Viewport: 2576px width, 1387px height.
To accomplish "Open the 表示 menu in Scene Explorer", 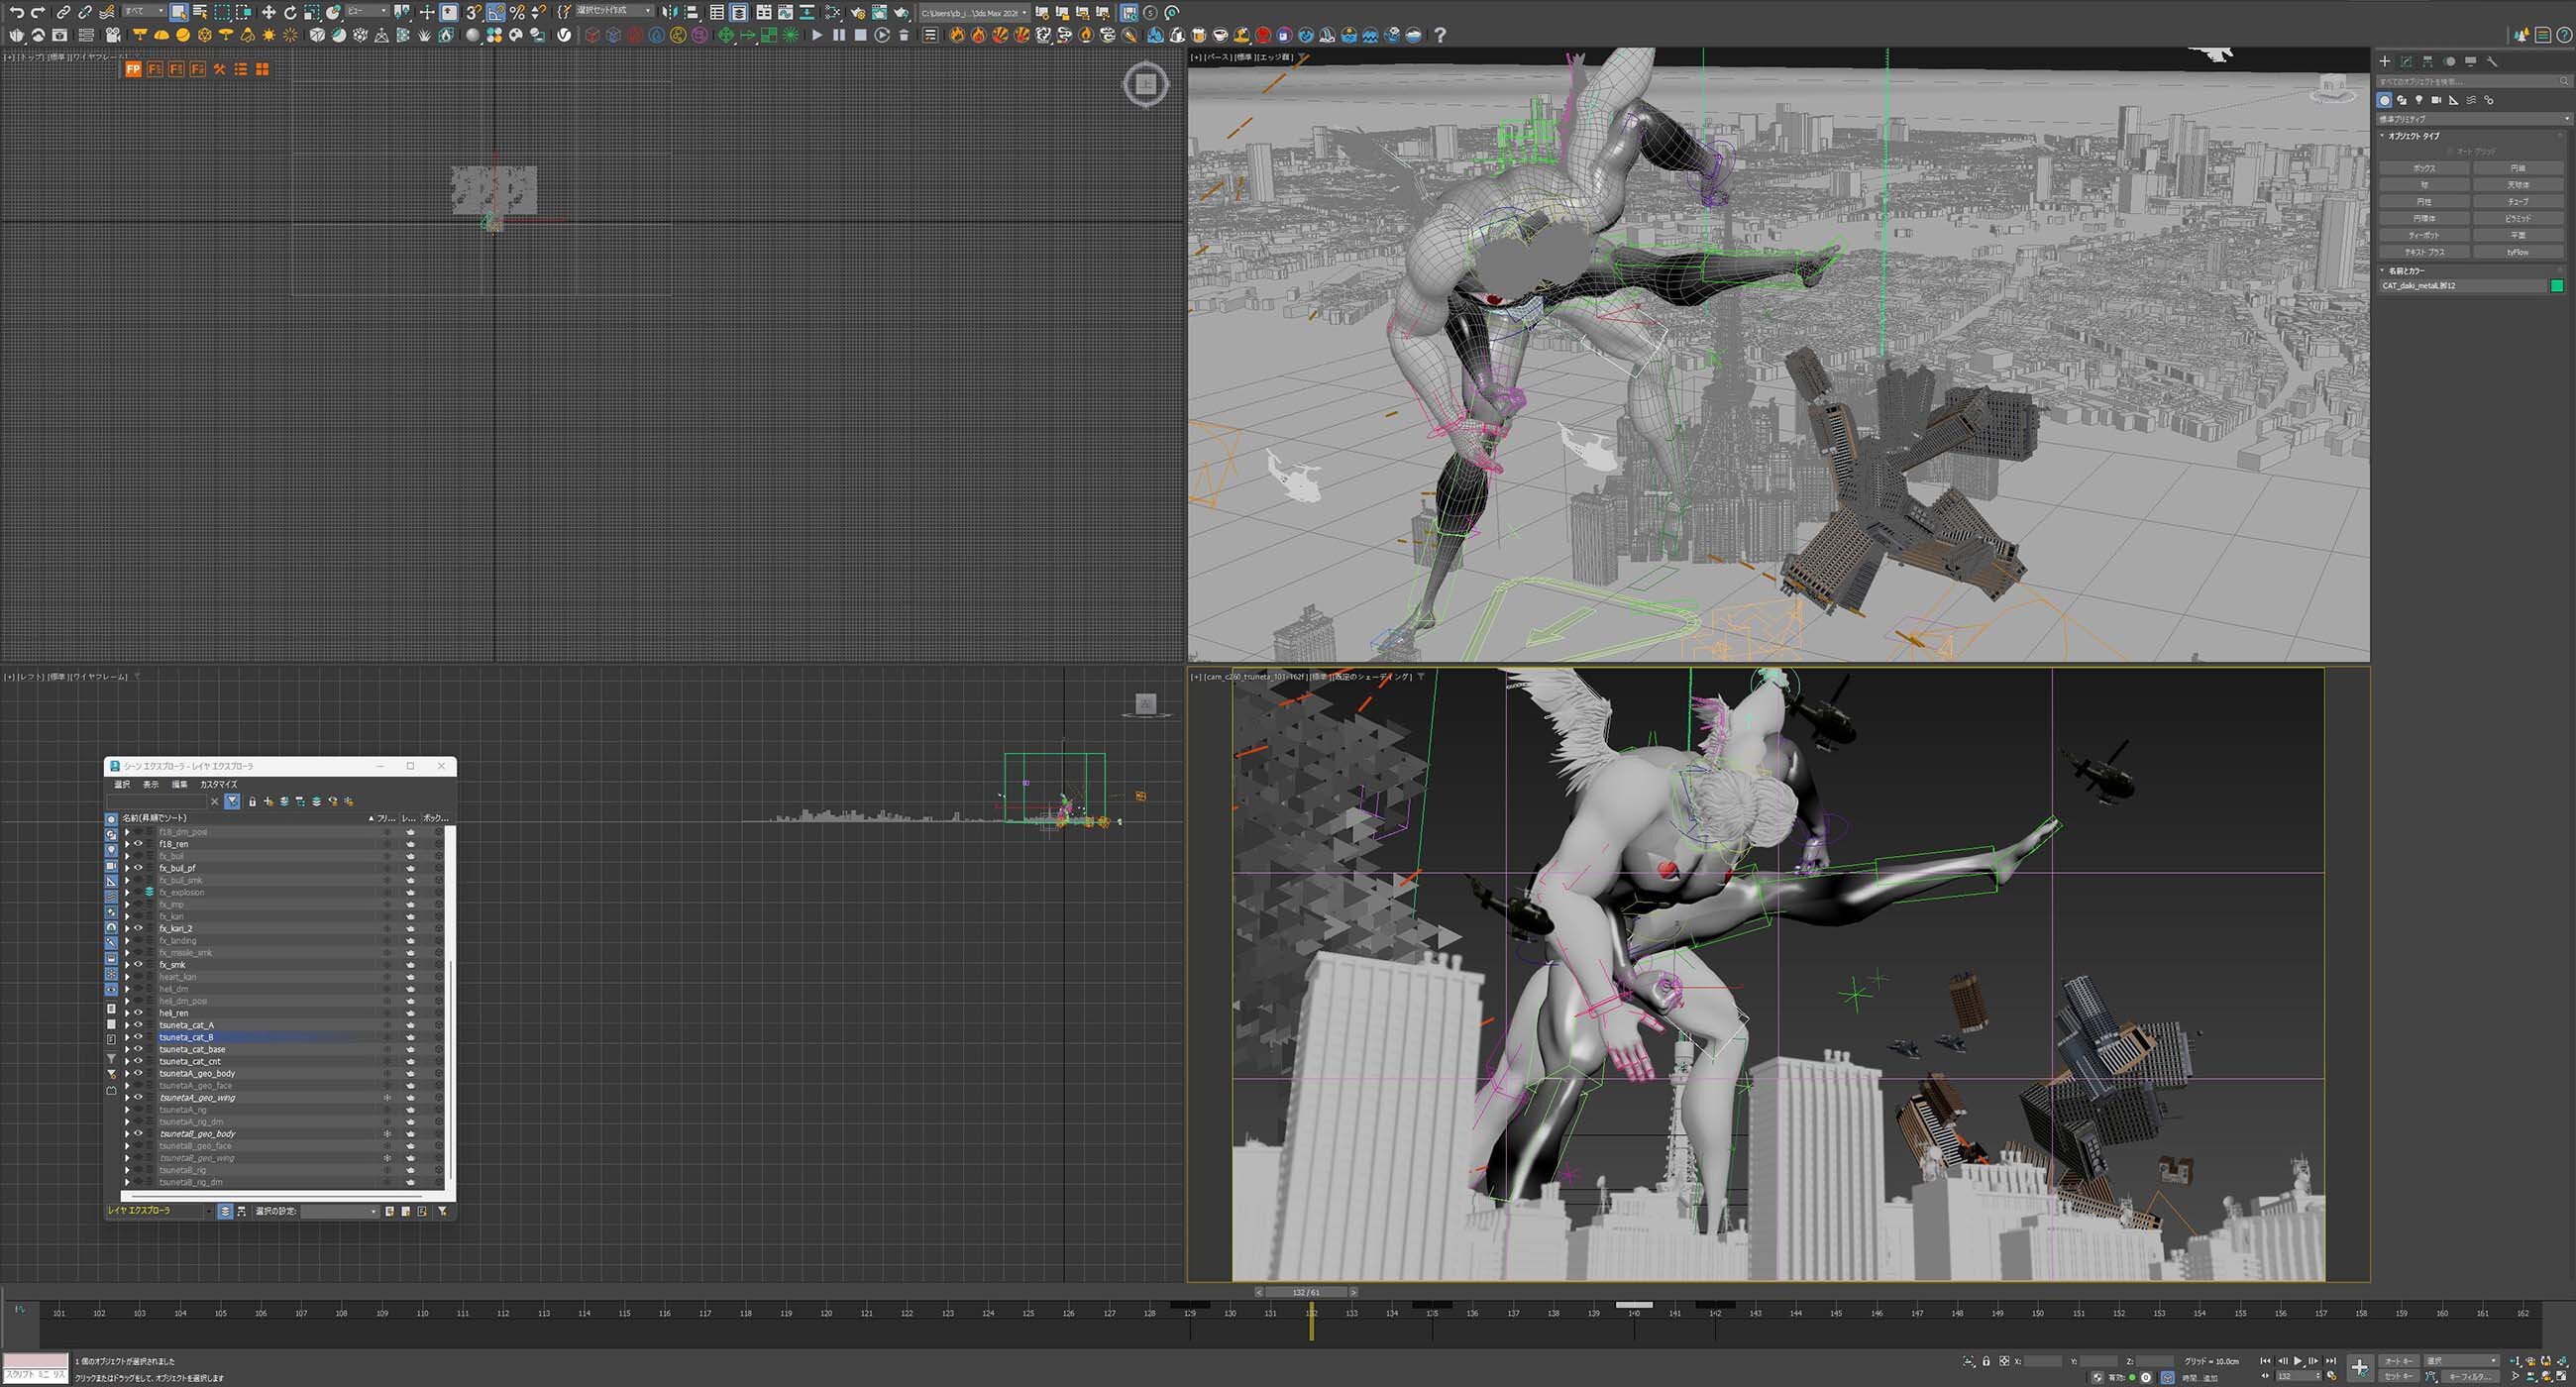I will tap(150, 785).
